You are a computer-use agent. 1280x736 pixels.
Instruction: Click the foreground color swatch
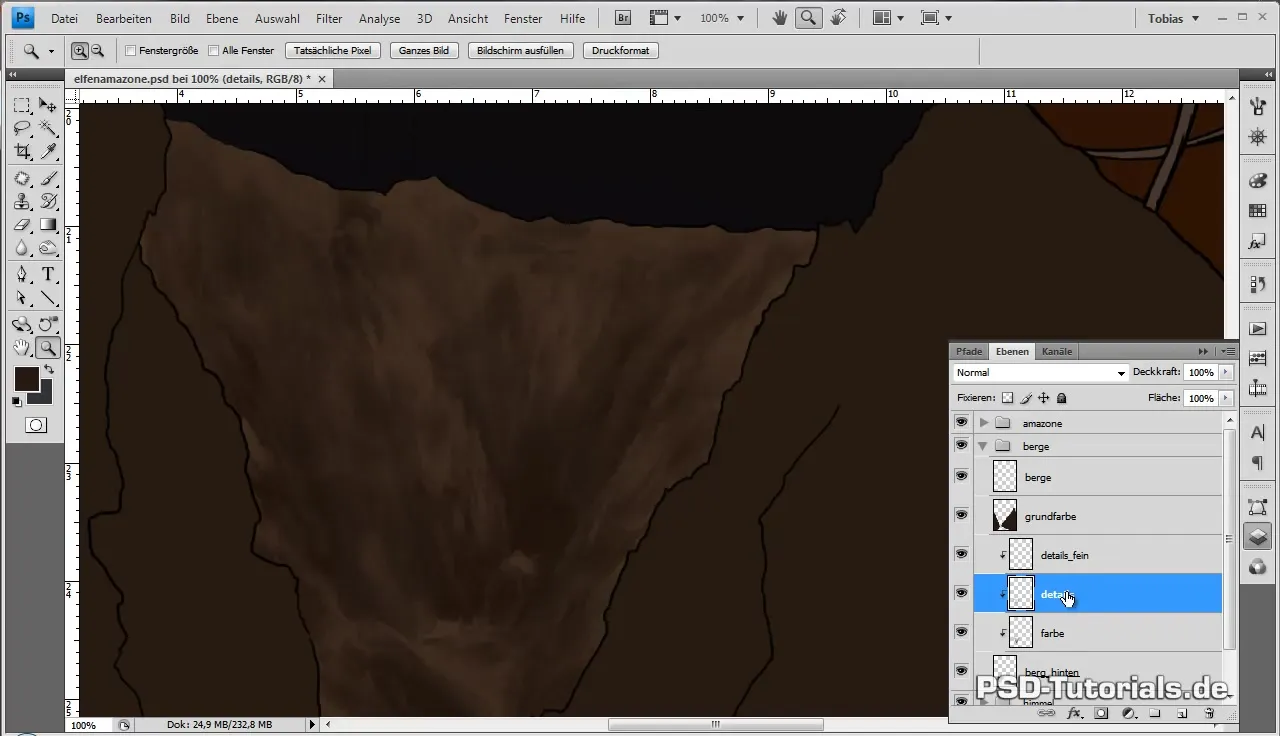(x=25, y=379)
